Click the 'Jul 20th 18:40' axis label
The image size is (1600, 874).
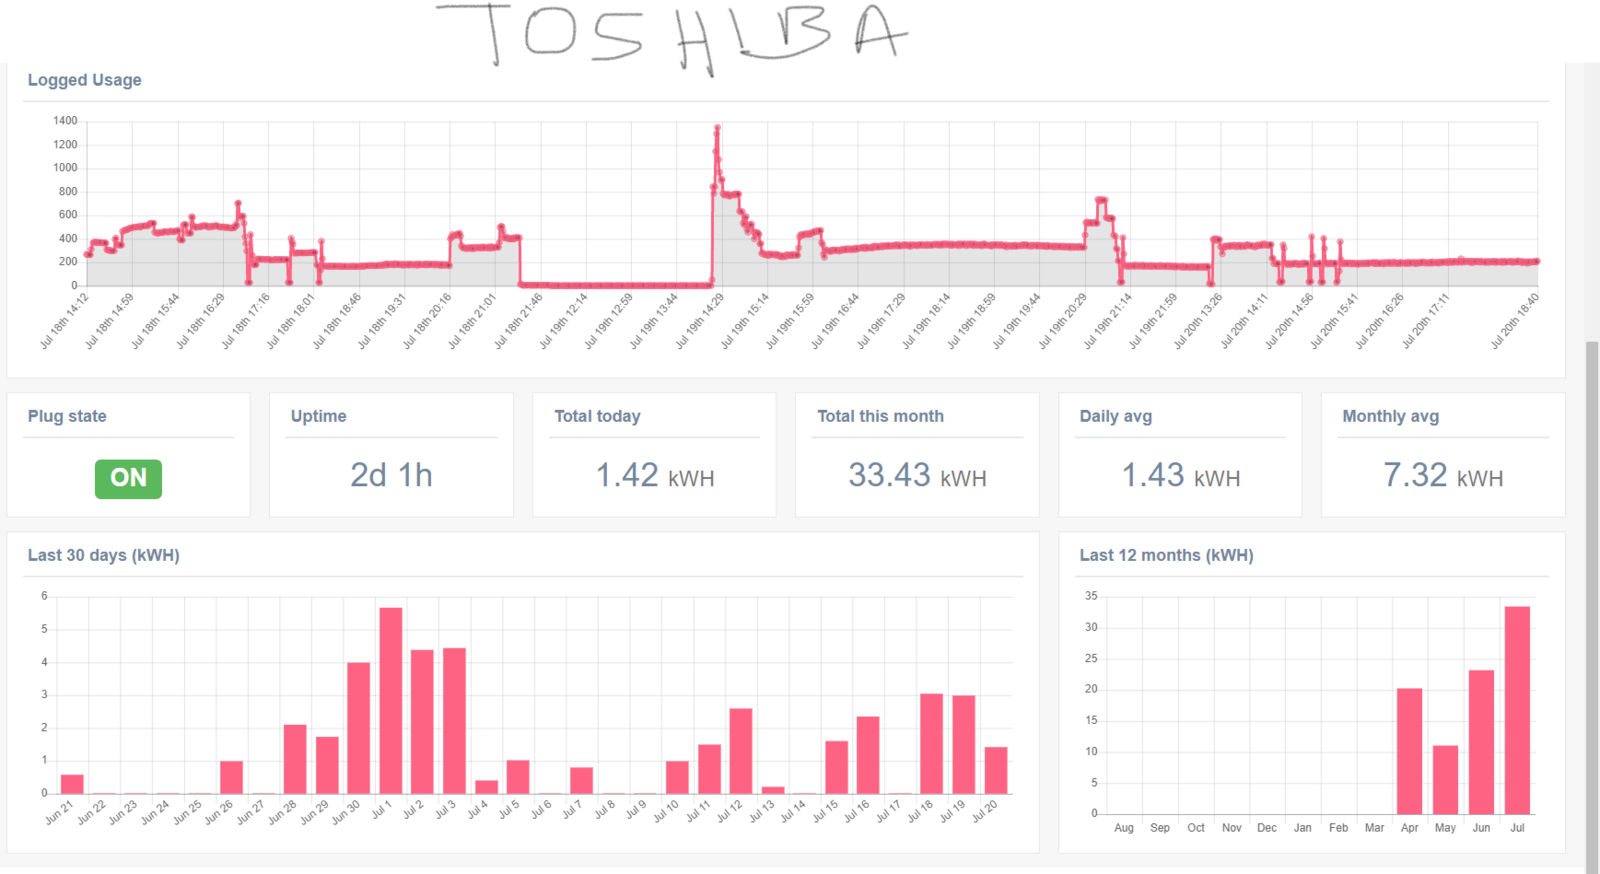1514,320
